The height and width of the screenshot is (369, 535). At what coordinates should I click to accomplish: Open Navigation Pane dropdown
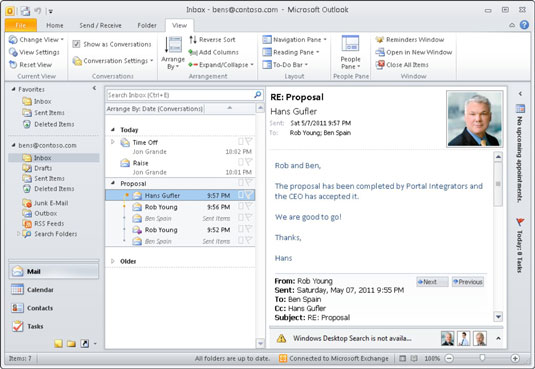[294, 40]
